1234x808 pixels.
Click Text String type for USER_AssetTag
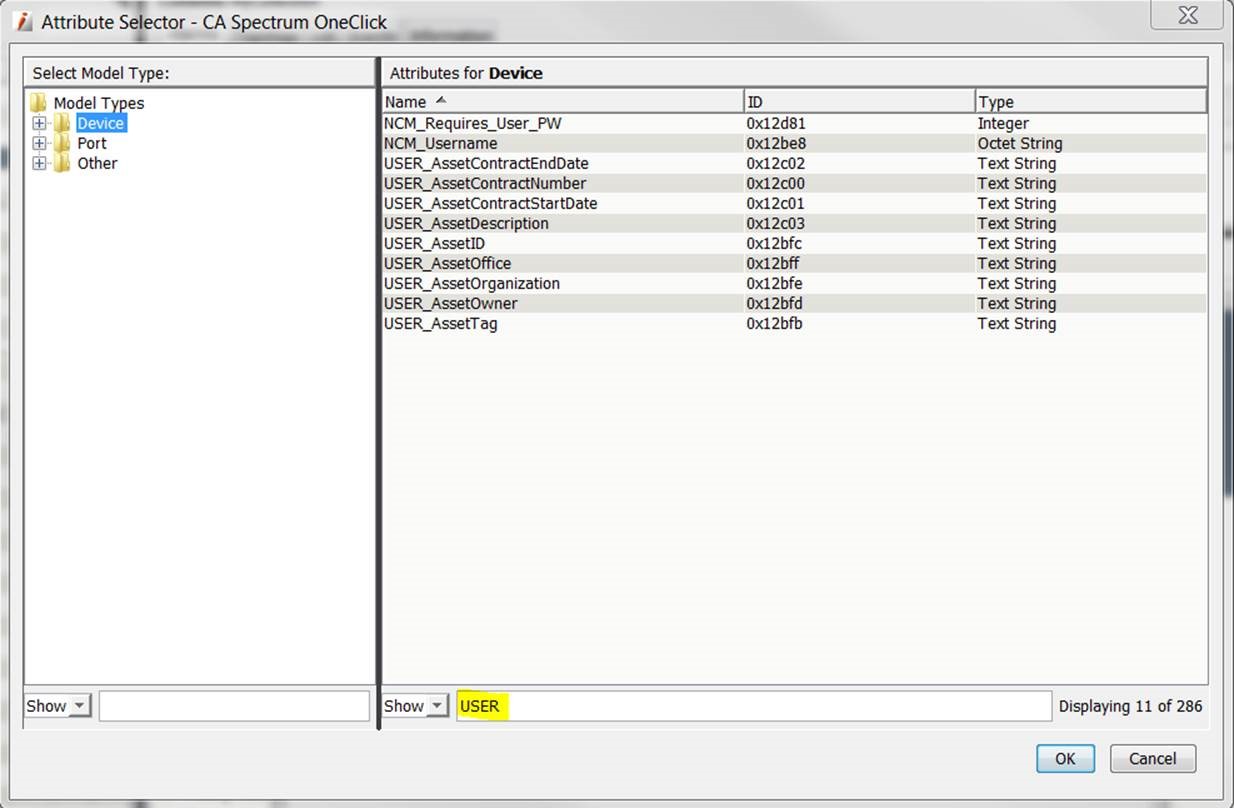tap(1017, 323)
